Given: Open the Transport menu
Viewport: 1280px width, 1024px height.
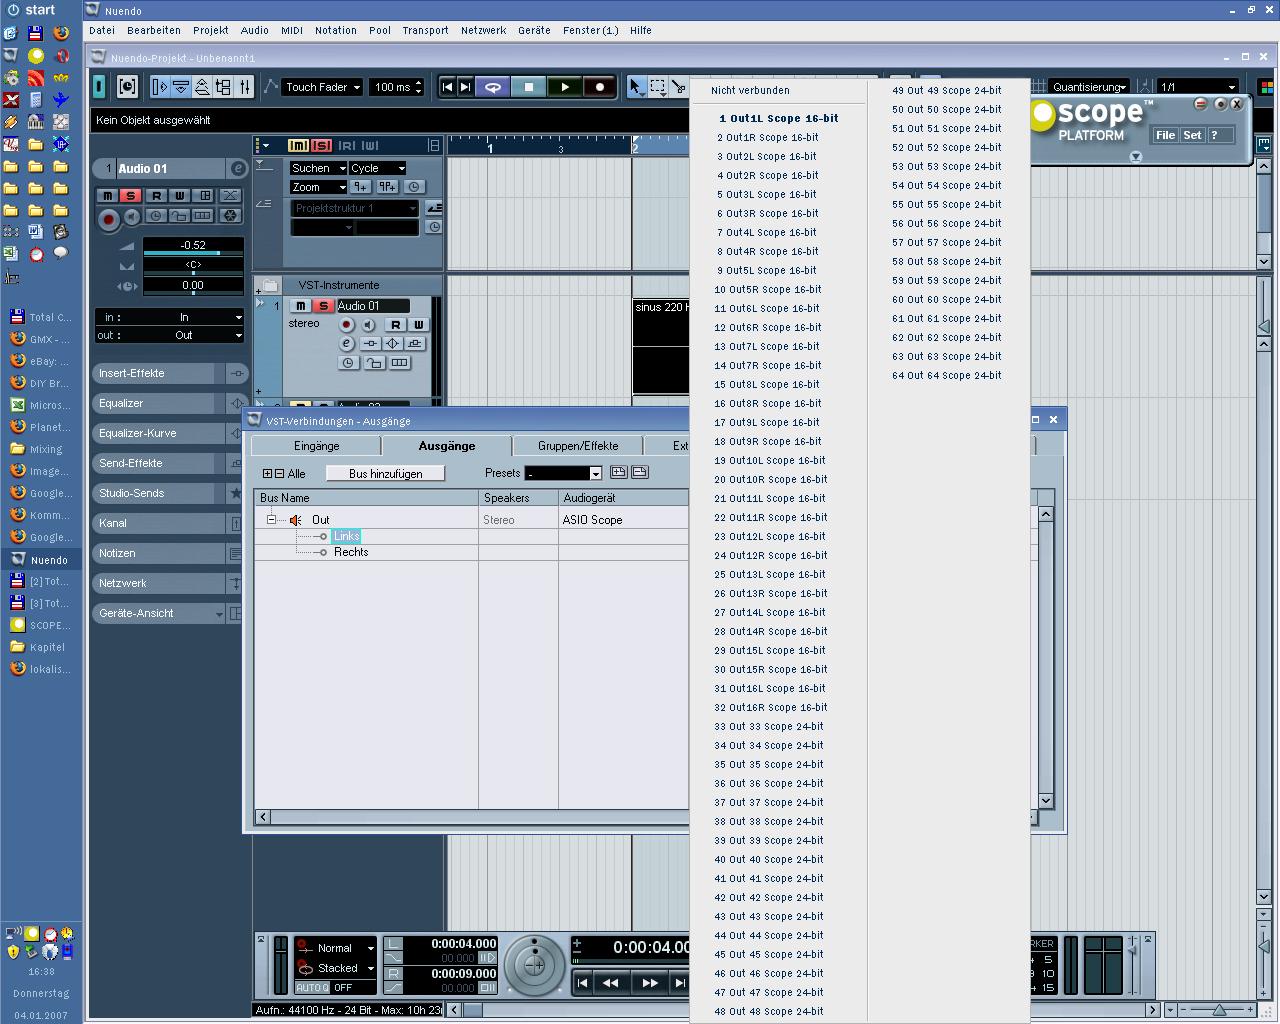Looking at the screenshot, I should [x=425, y=30].
